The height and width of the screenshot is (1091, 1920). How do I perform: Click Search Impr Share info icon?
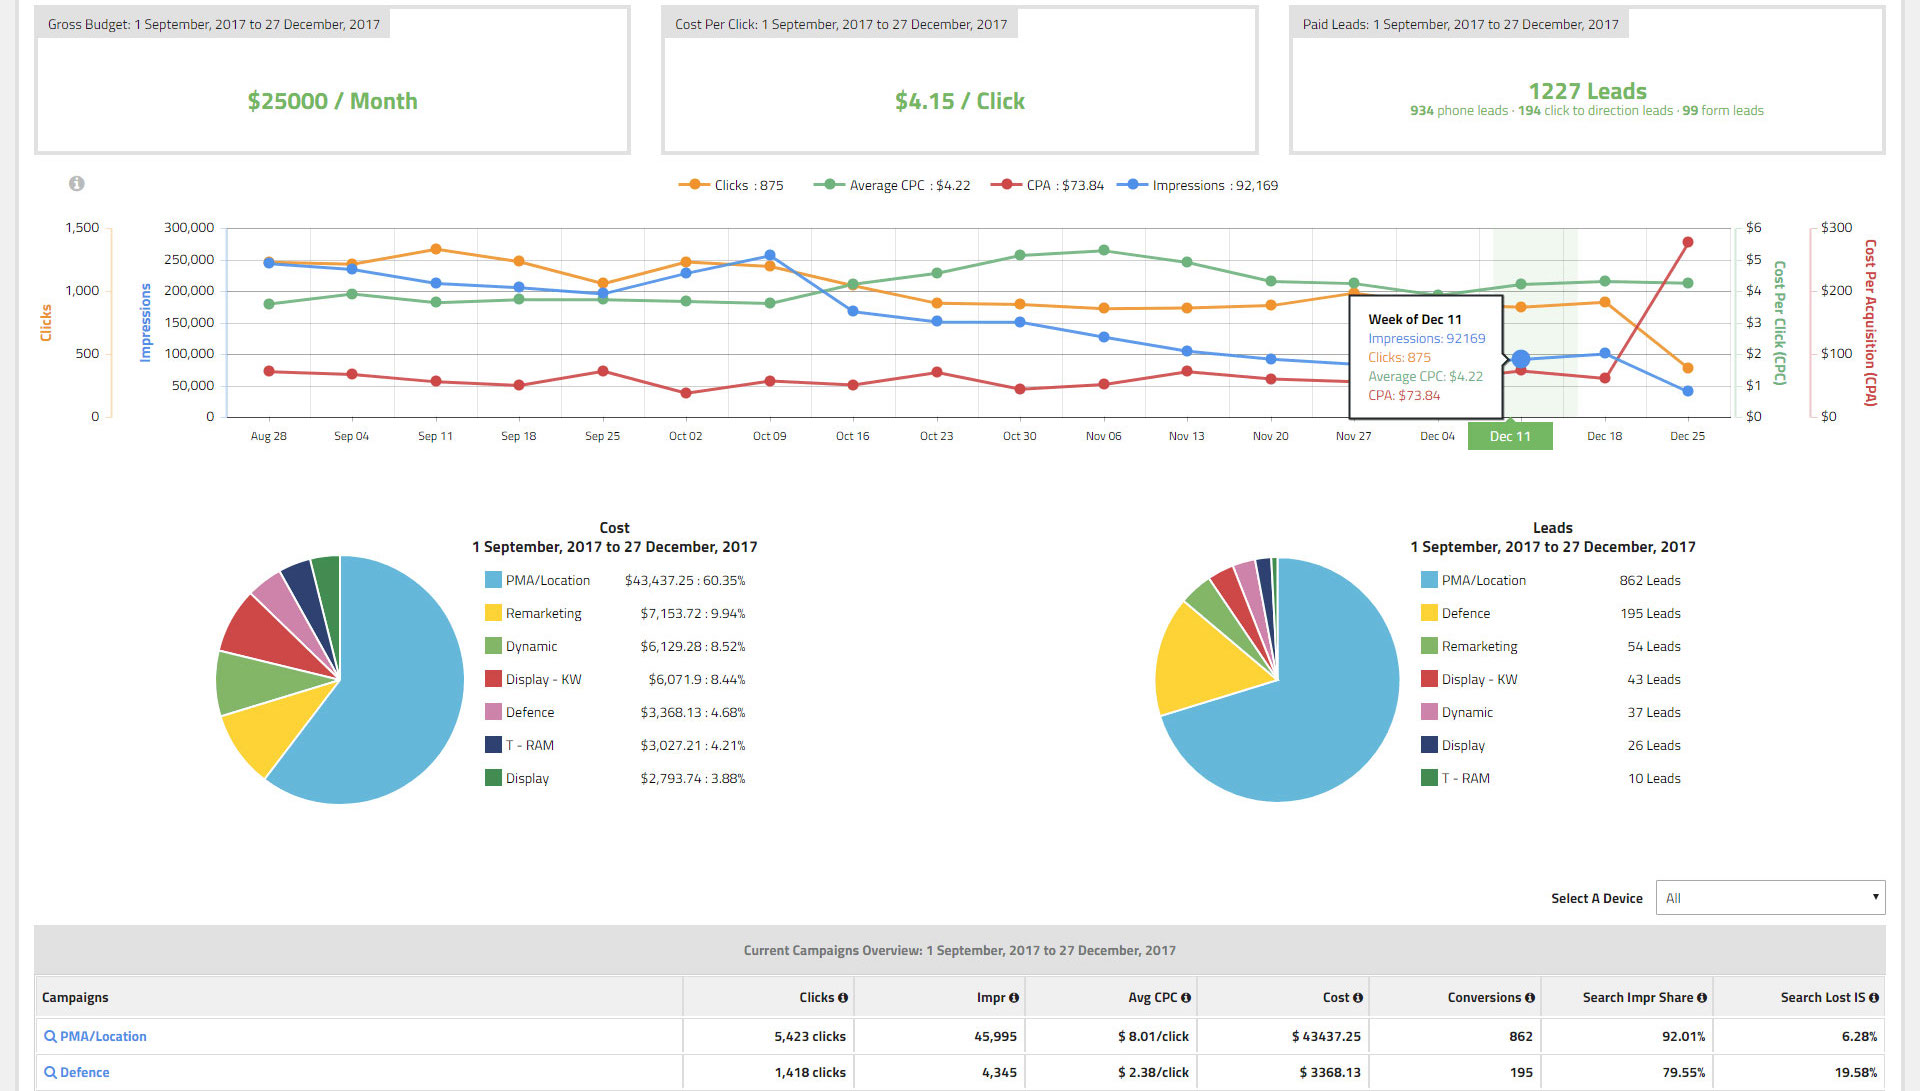pos(1702,998)
